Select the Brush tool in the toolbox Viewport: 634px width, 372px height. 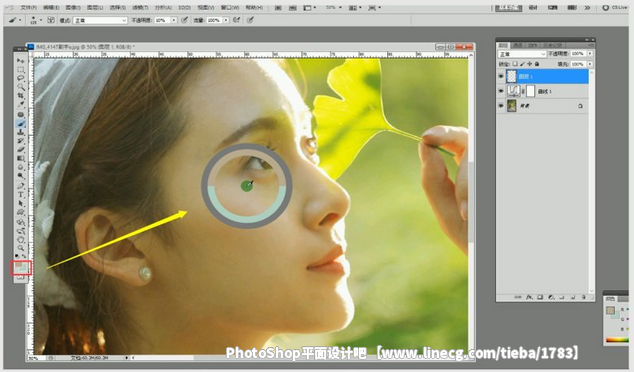point(20,124)
